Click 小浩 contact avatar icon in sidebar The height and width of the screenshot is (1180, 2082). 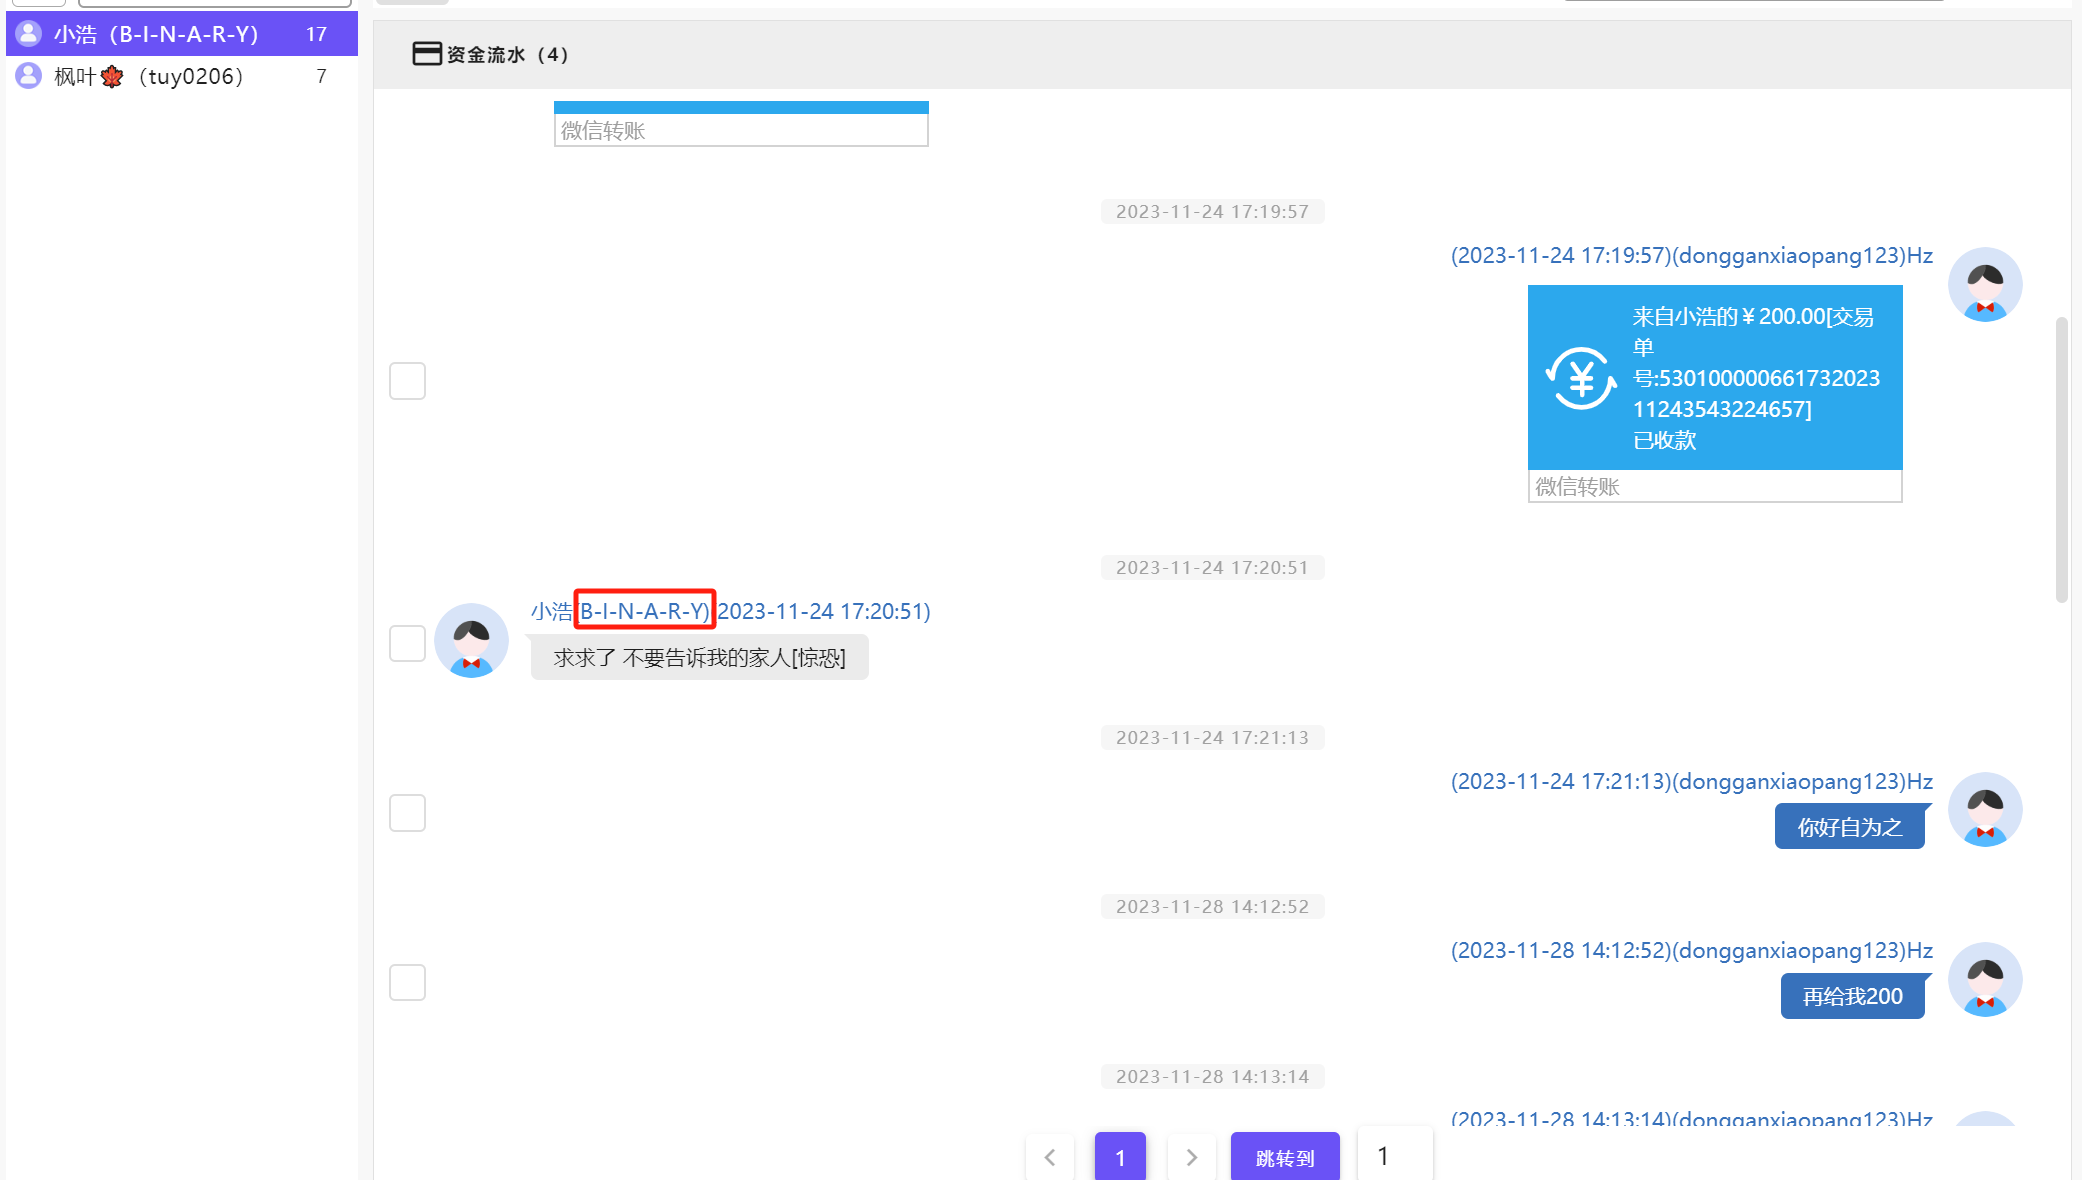tap(29, 34)
